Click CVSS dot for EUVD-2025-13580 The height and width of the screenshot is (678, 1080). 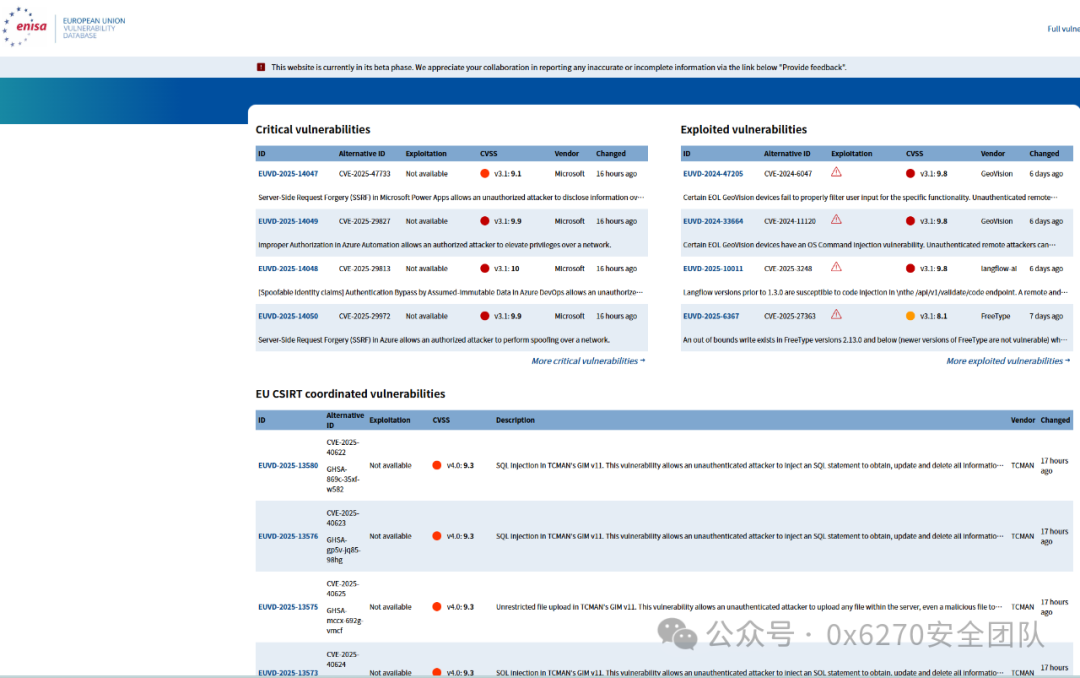click(437, 466)
